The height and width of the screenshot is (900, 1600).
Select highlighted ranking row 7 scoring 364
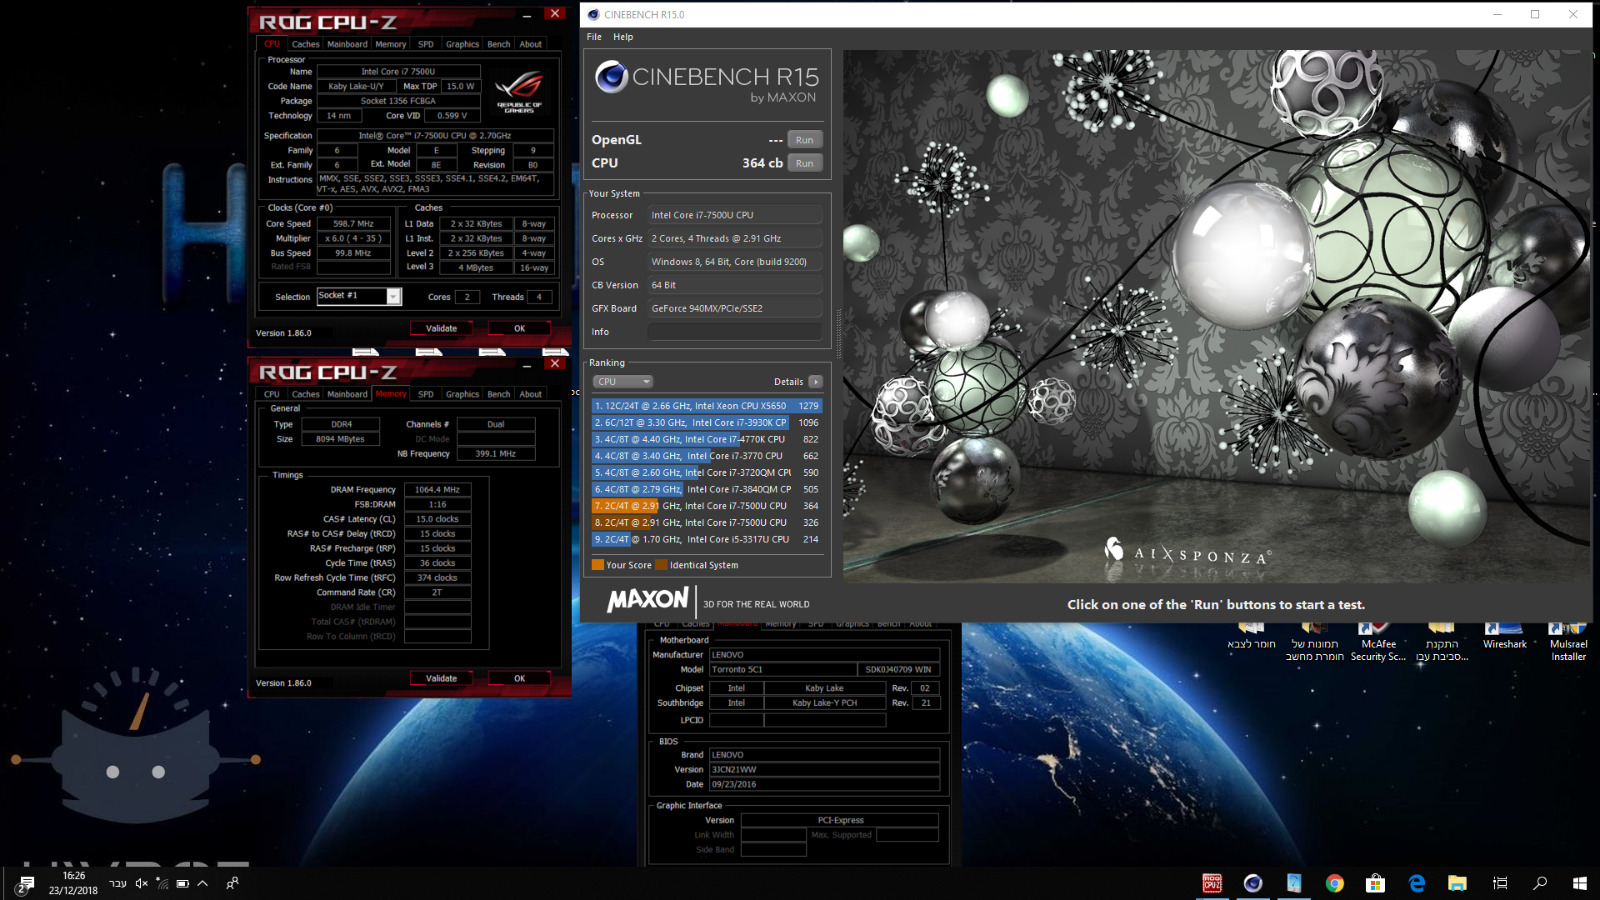(x=707, y=506)
